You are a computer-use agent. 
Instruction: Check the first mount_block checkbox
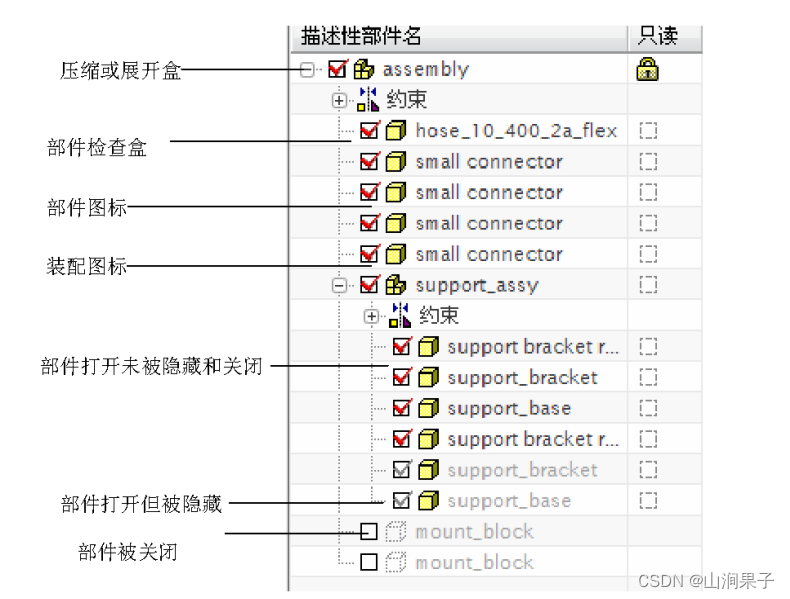[x=369, y=531]
